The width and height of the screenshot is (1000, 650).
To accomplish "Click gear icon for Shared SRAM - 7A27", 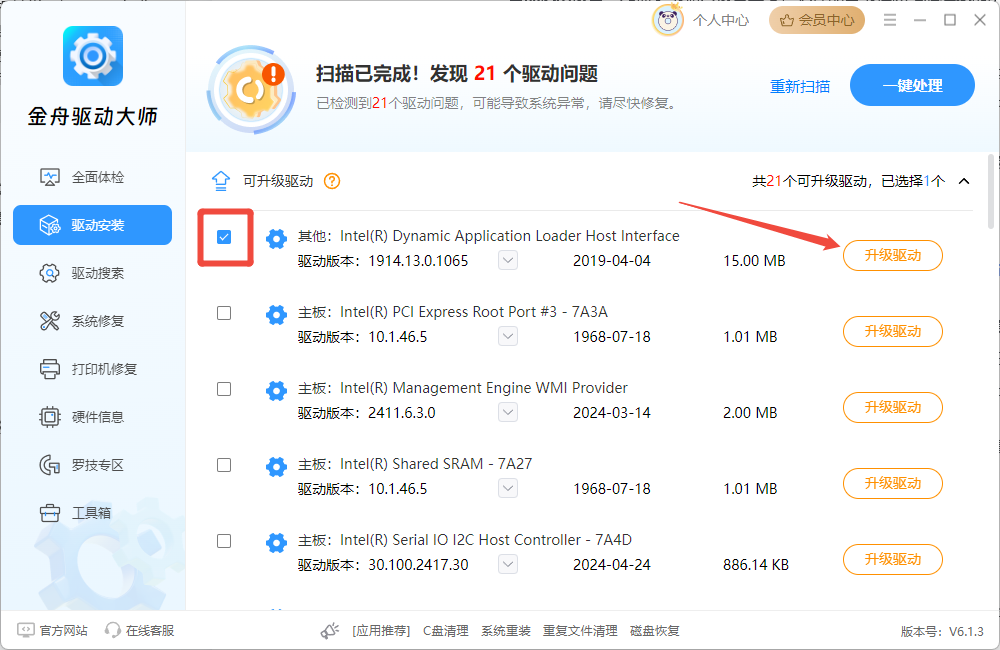I will tap(276, 466).
